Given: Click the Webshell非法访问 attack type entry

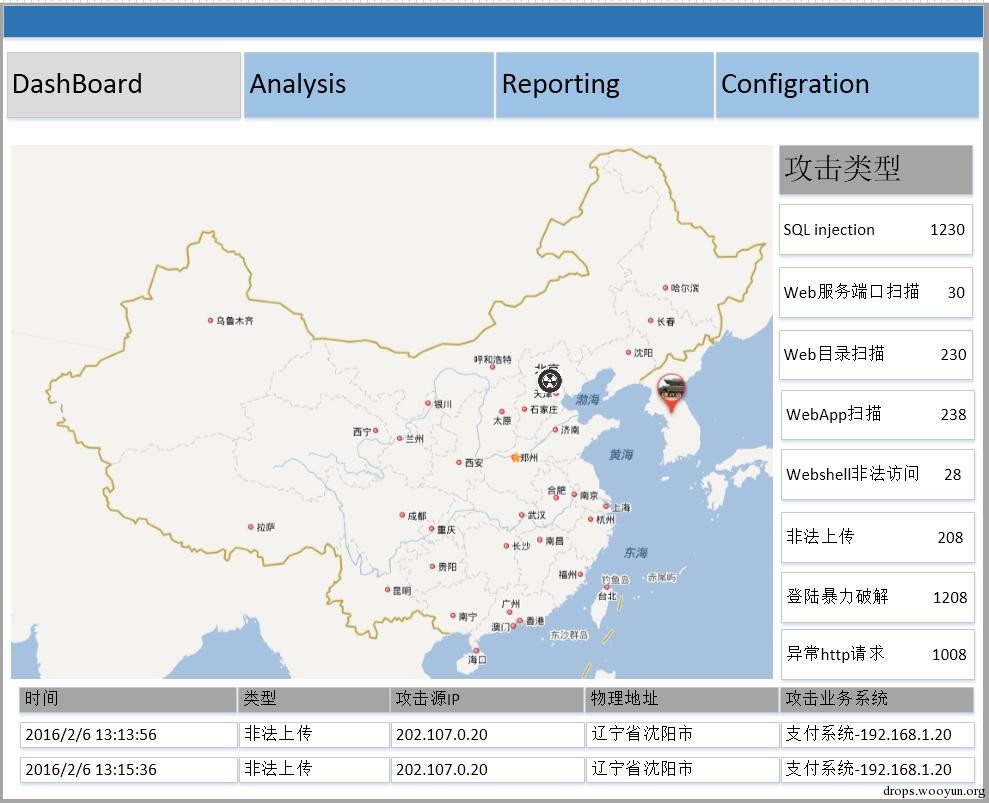Looking at the screenshot, I should (x=877, y=474).
